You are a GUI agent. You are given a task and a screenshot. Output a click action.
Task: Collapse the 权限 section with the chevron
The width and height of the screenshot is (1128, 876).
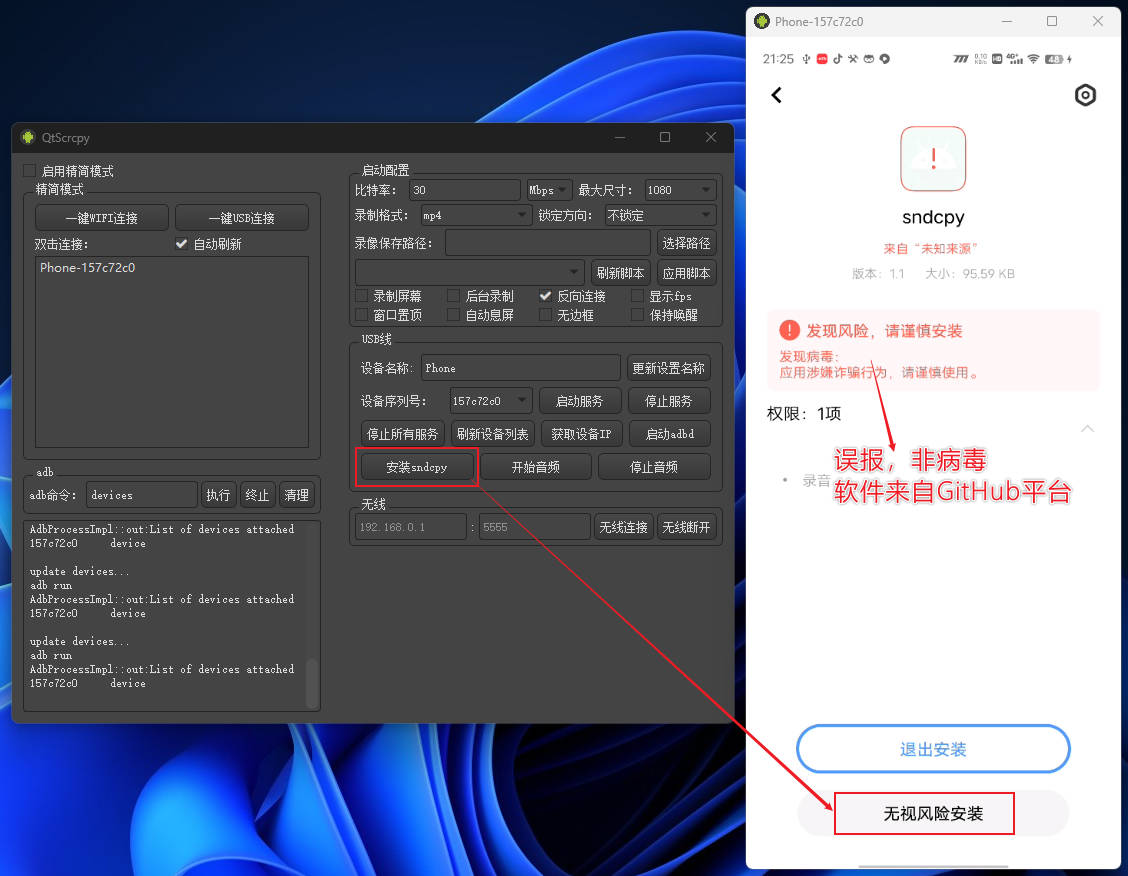(1087, 428)
